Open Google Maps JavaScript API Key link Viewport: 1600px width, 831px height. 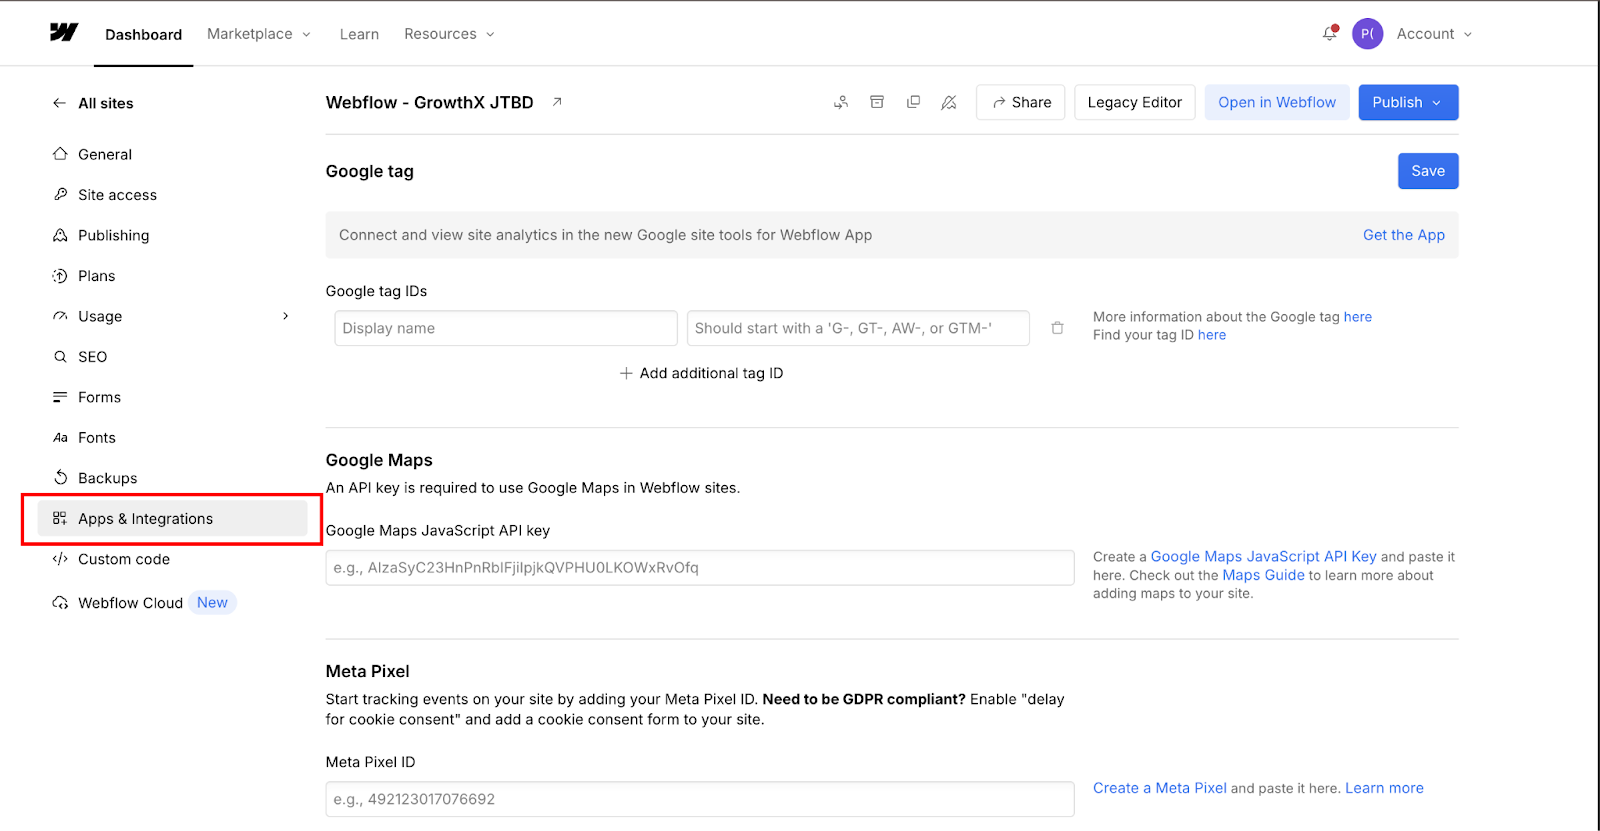coord(1263,556)
